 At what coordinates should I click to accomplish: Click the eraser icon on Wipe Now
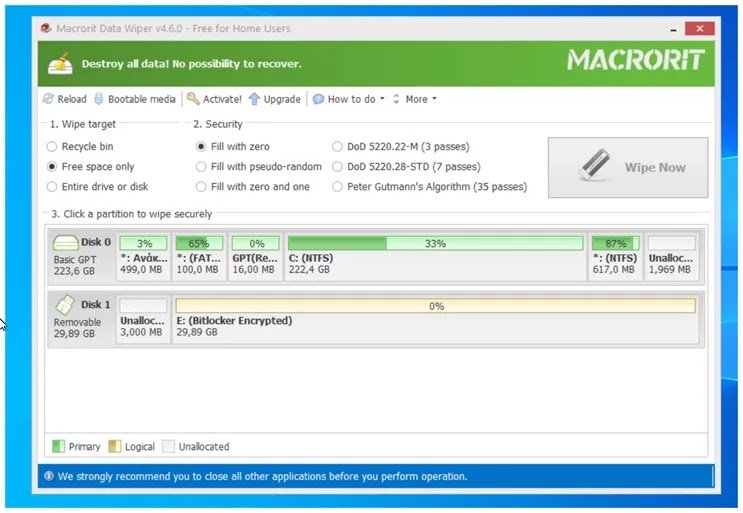[x=594, y=166]
